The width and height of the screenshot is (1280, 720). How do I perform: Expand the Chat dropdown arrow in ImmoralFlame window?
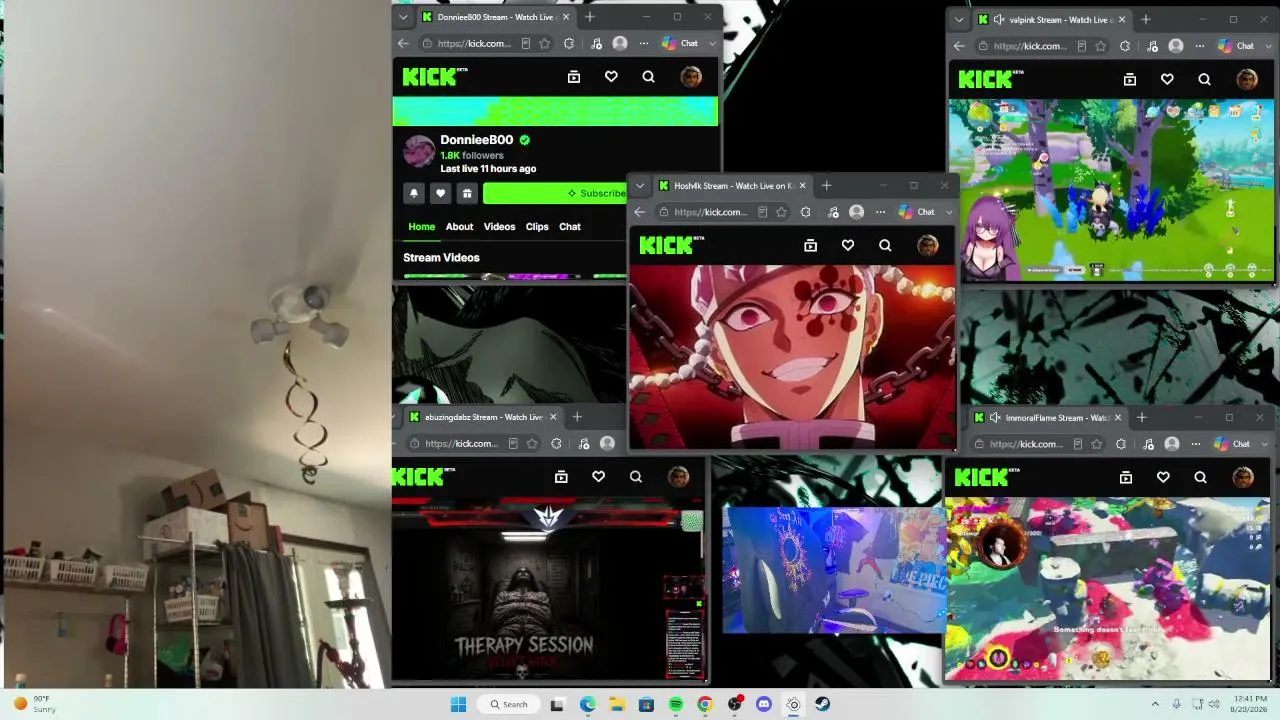pyautogui.click(x=1264, y=444)
